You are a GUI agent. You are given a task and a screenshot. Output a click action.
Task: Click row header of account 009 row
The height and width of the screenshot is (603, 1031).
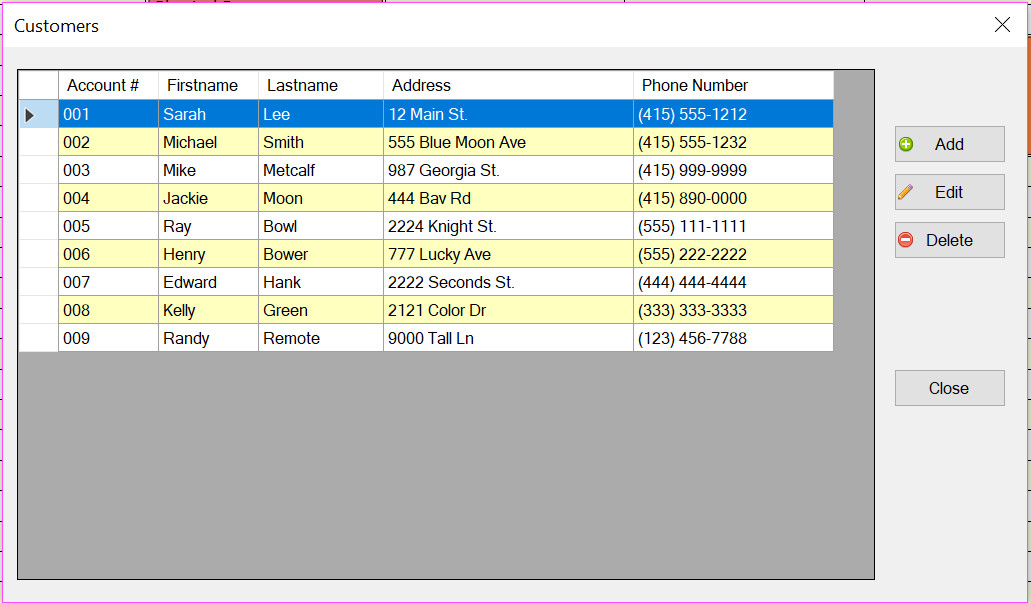point(39,338)
